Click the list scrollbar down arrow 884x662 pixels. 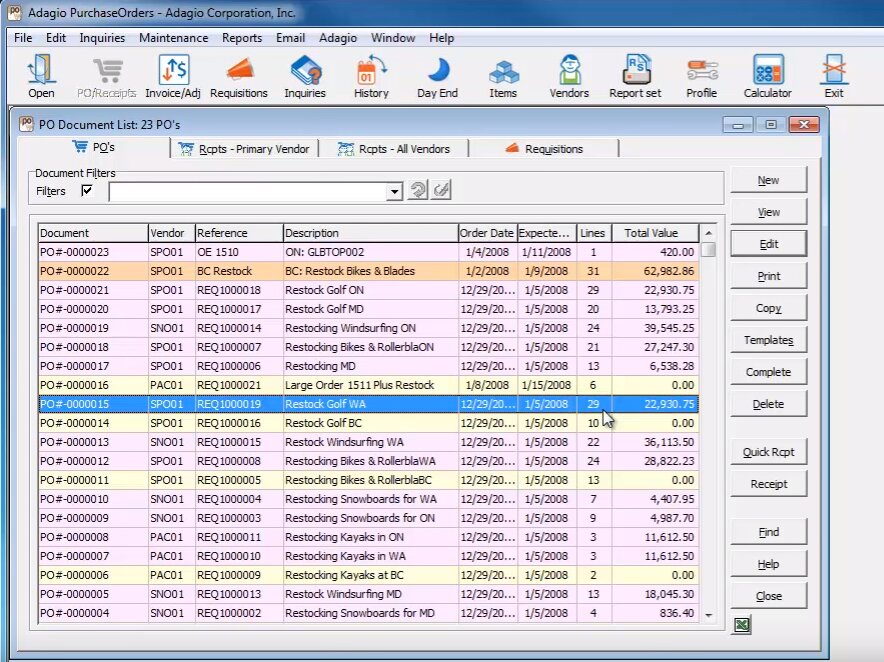(x=708, y=615)
